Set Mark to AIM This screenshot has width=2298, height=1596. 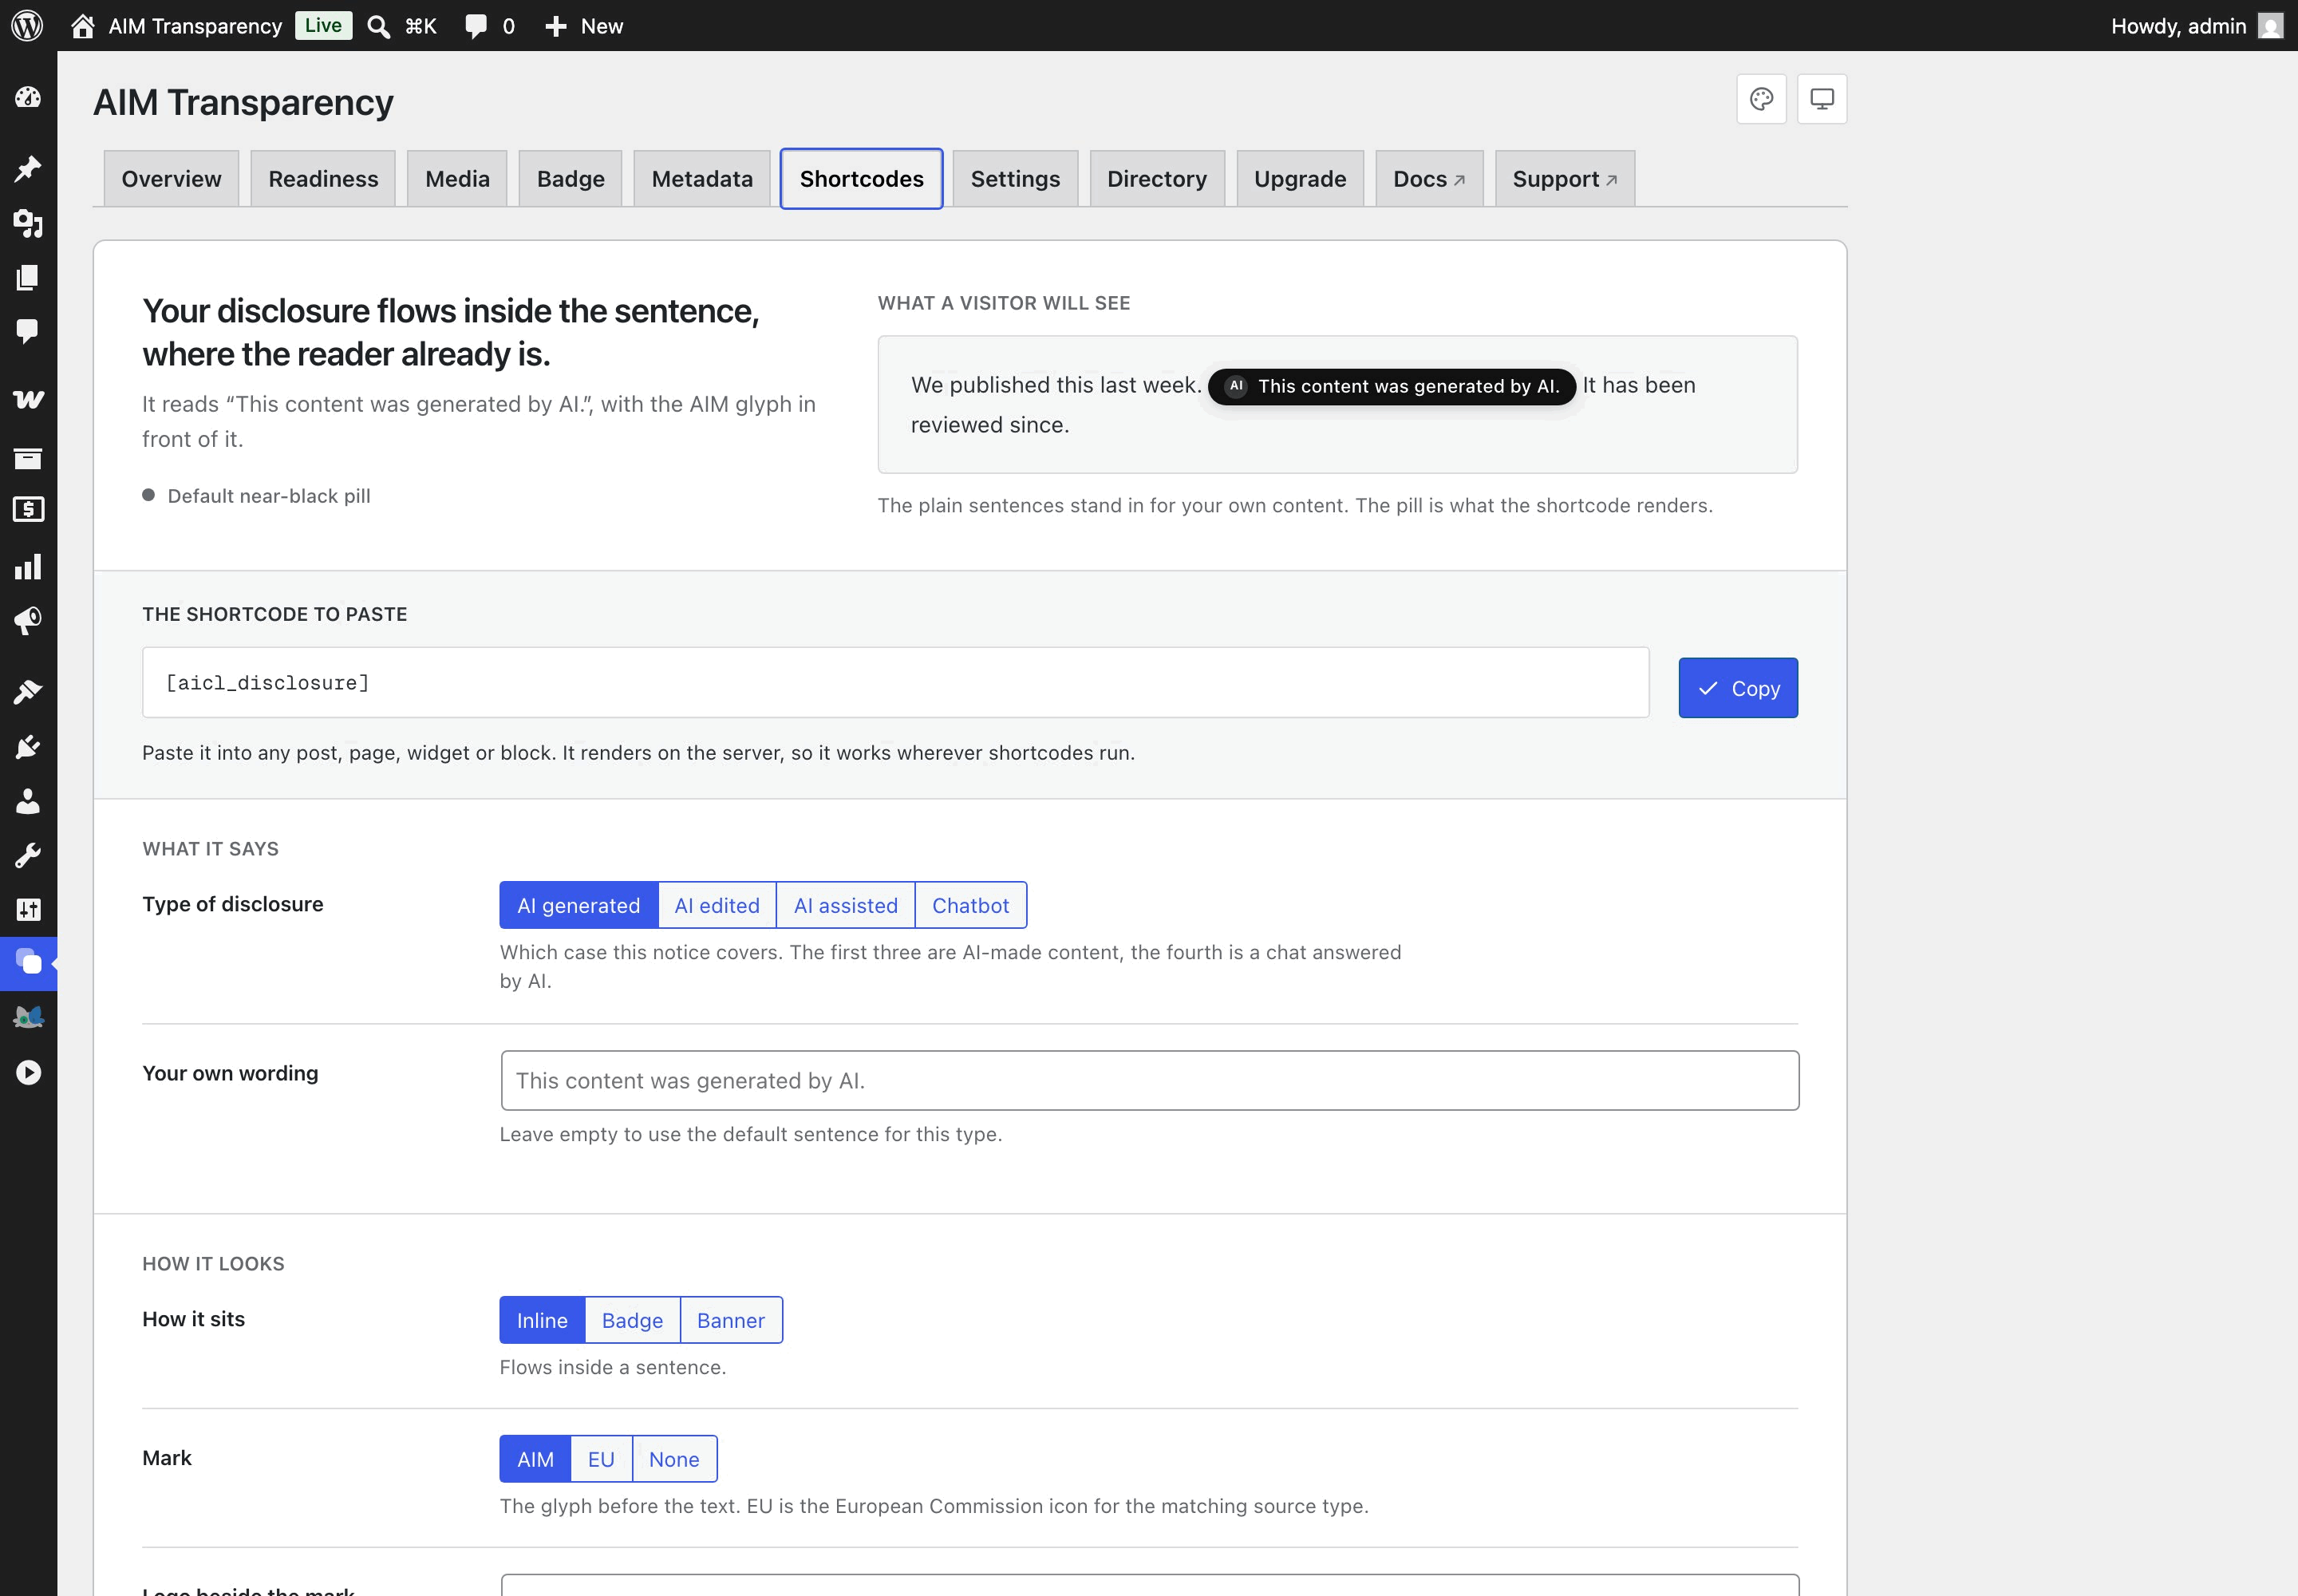[x=535, y=1458]
